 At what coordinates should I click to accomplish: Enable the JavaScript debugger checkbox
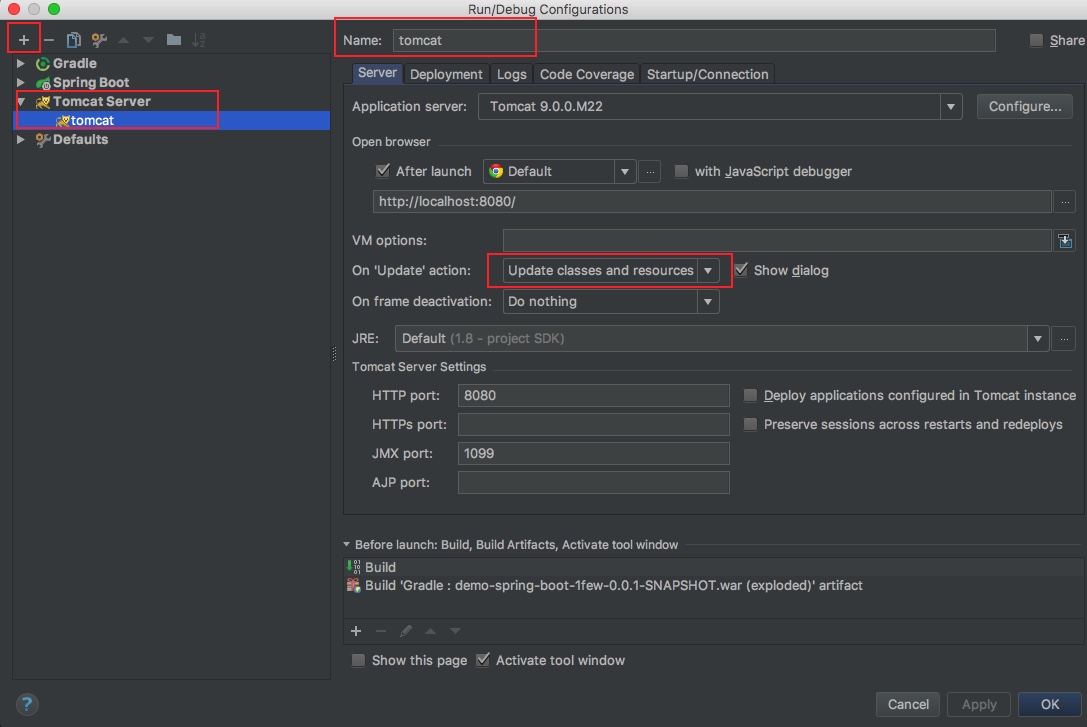681,171
